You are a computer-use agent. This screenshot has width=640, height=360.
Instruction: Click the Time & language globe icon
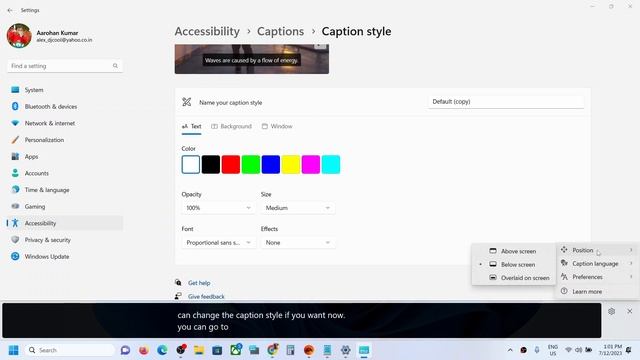tap(15, 190)
